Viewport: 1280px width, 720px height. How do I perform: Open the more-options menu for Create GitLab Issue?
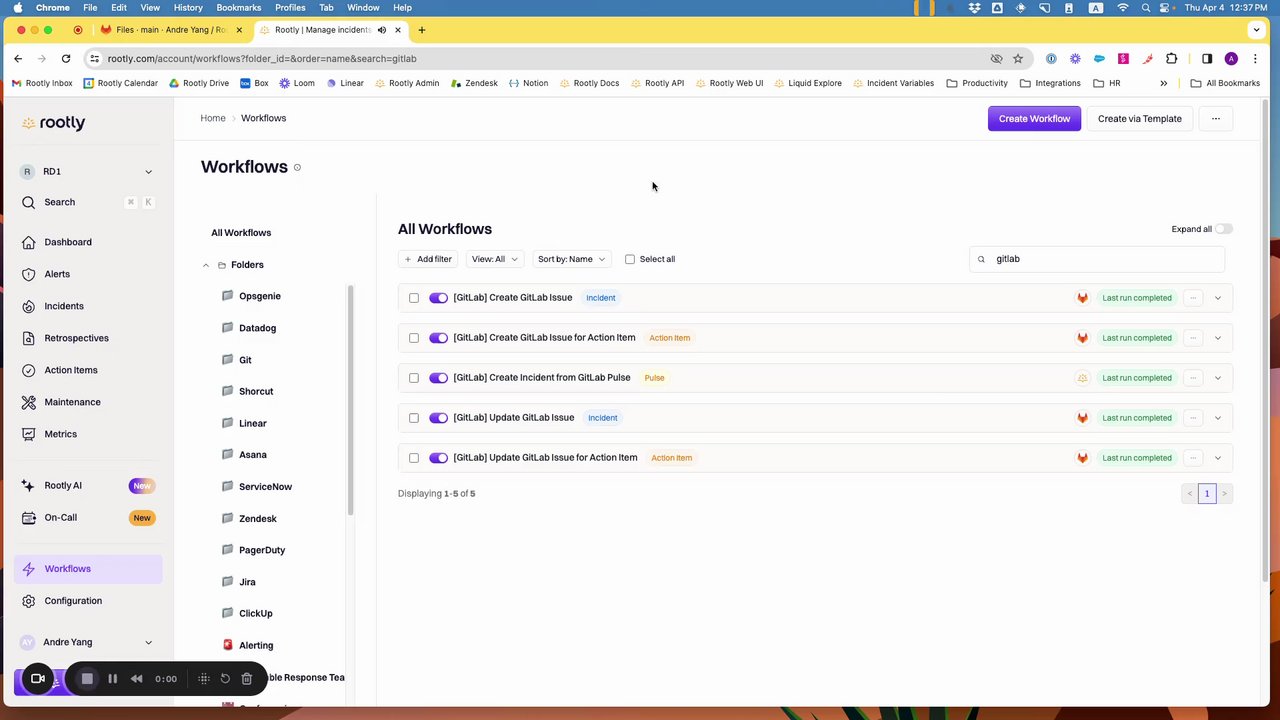click(x=1193, y=298)
